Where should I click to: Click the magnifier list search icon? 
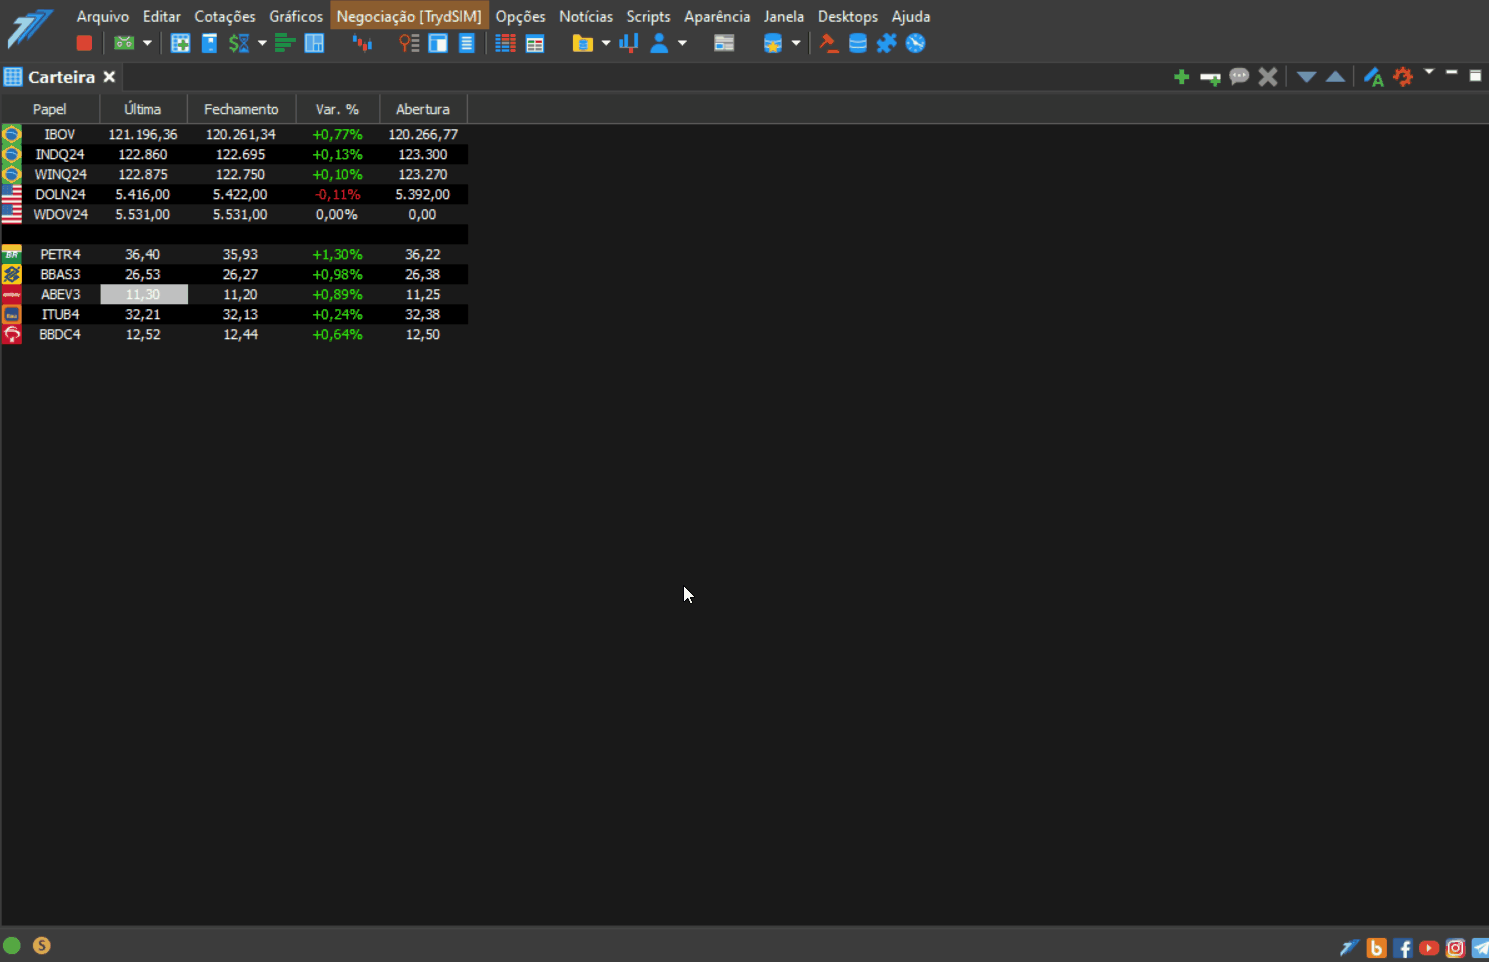tap(408, 43)
